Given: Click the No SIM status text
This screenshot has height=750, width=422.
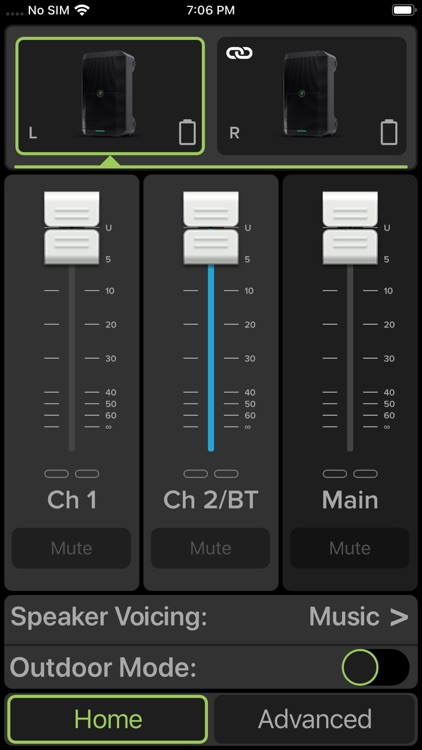Looking at the screenshot, I should tap(49, 10).
